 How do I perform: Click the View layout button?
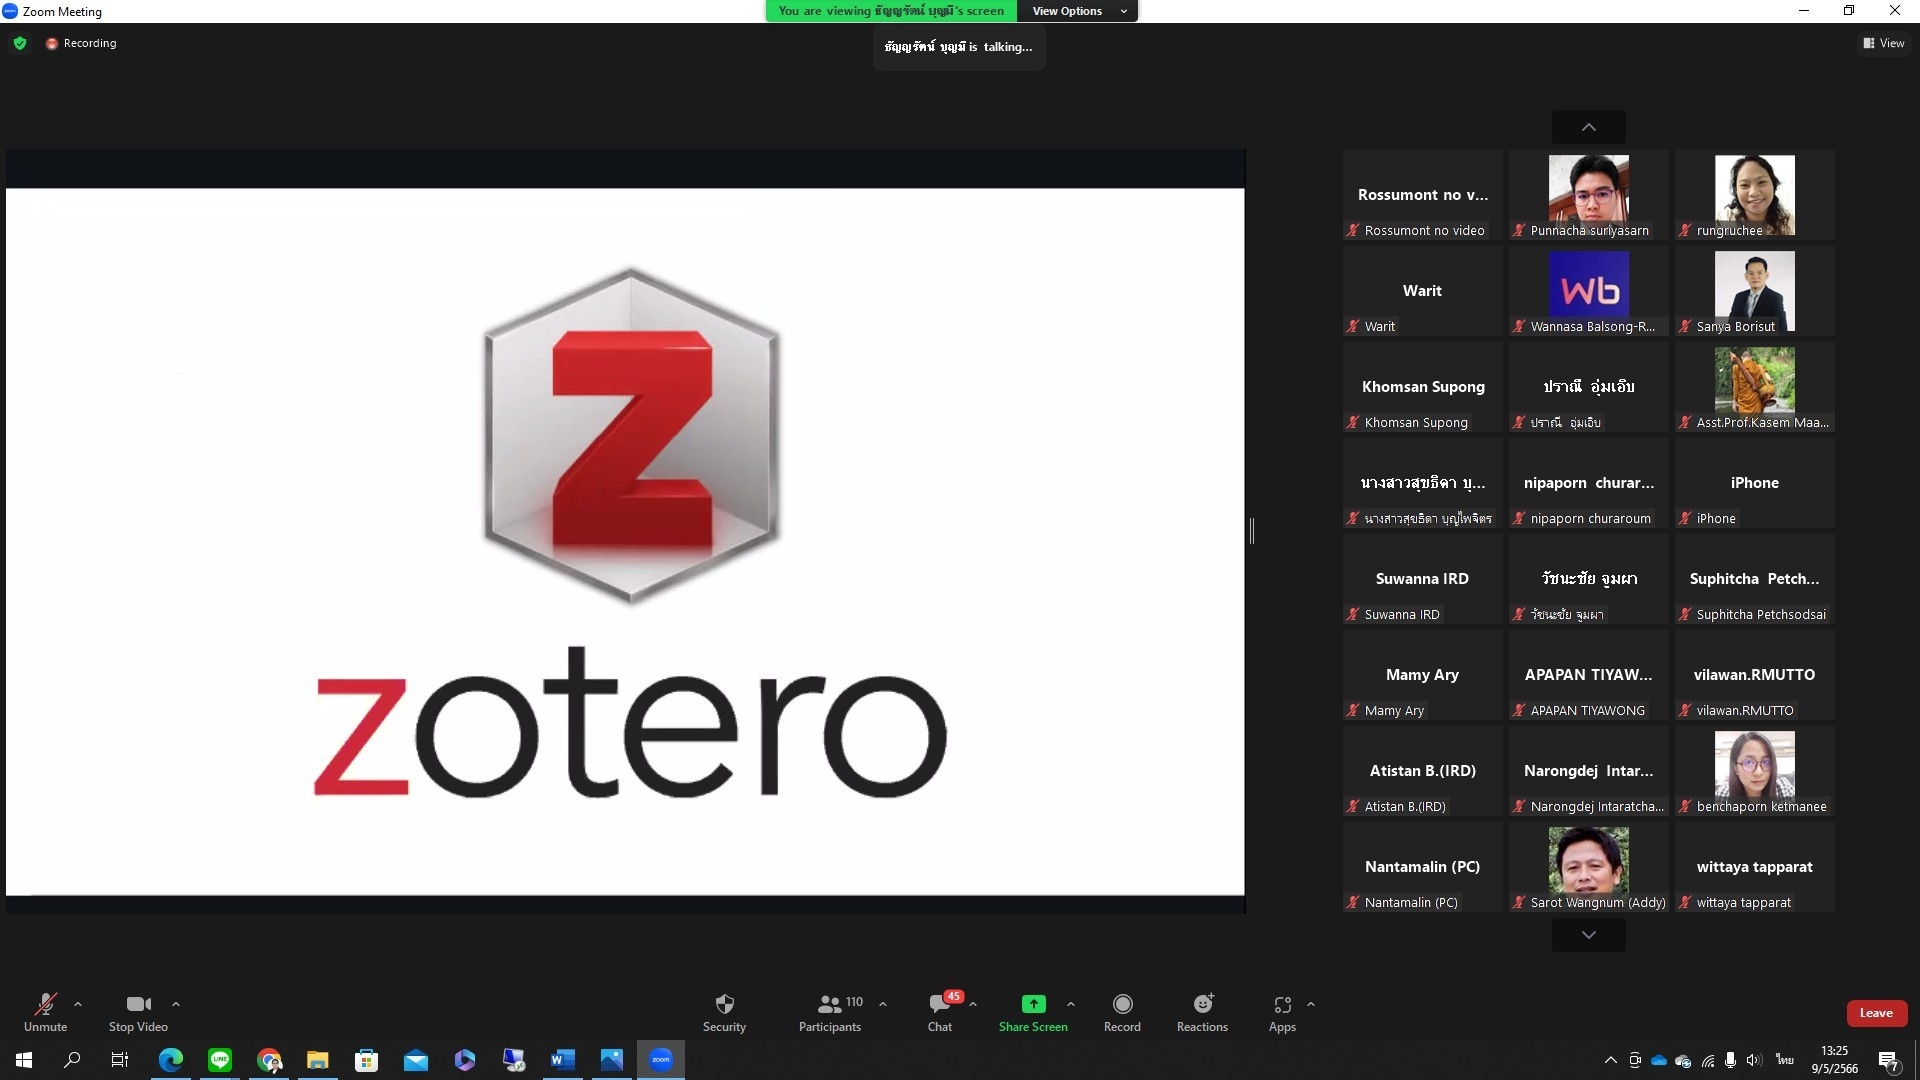click(1884, 43)
